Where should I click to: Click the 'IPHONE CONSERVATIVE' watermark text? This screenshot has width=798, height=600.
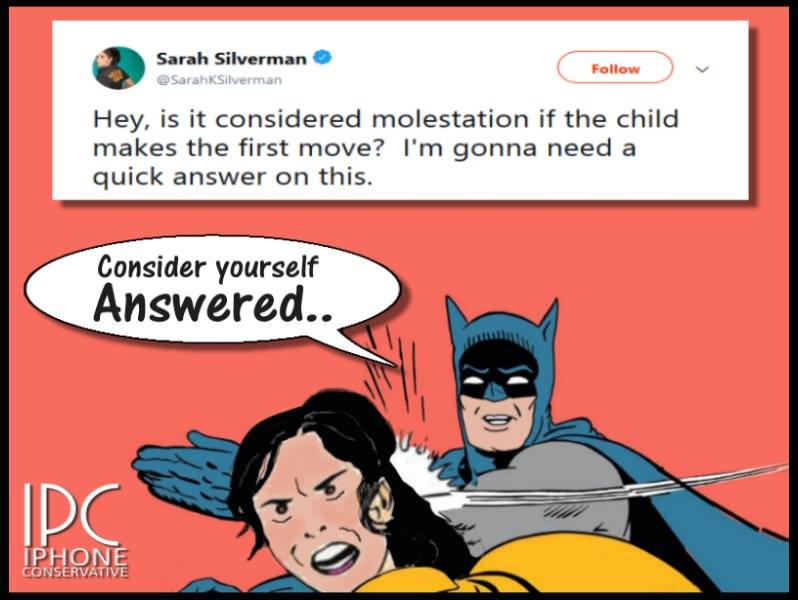click(75, 563)
